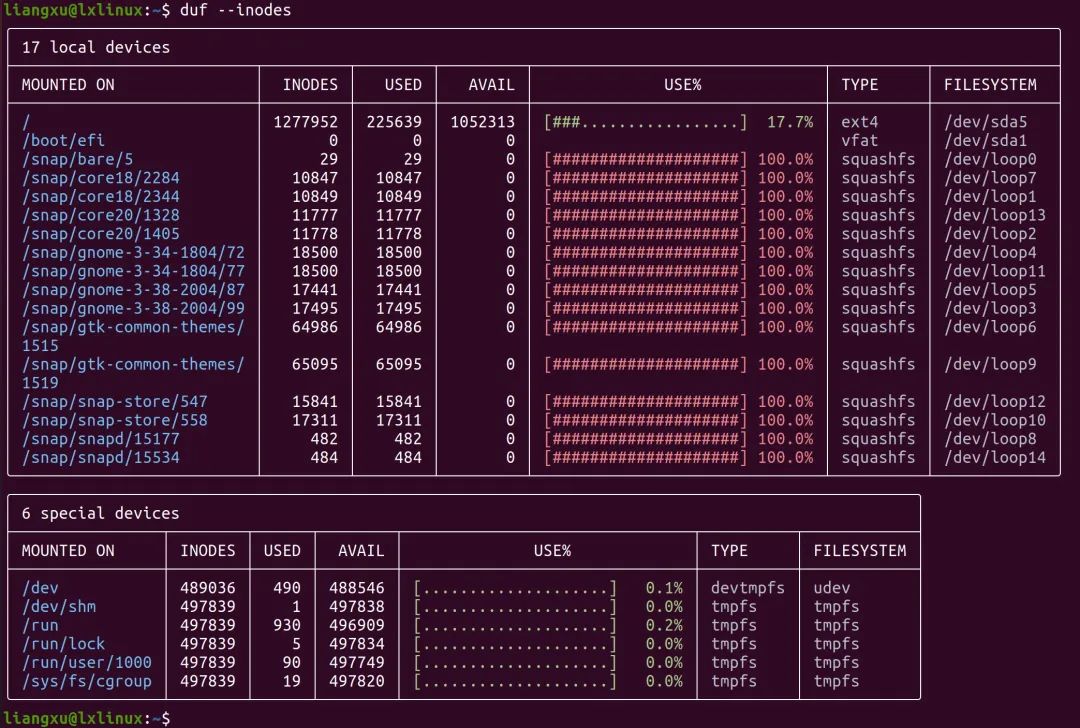Select /snap/gnome-3-34-1804/77 mount path

[133, 271]
